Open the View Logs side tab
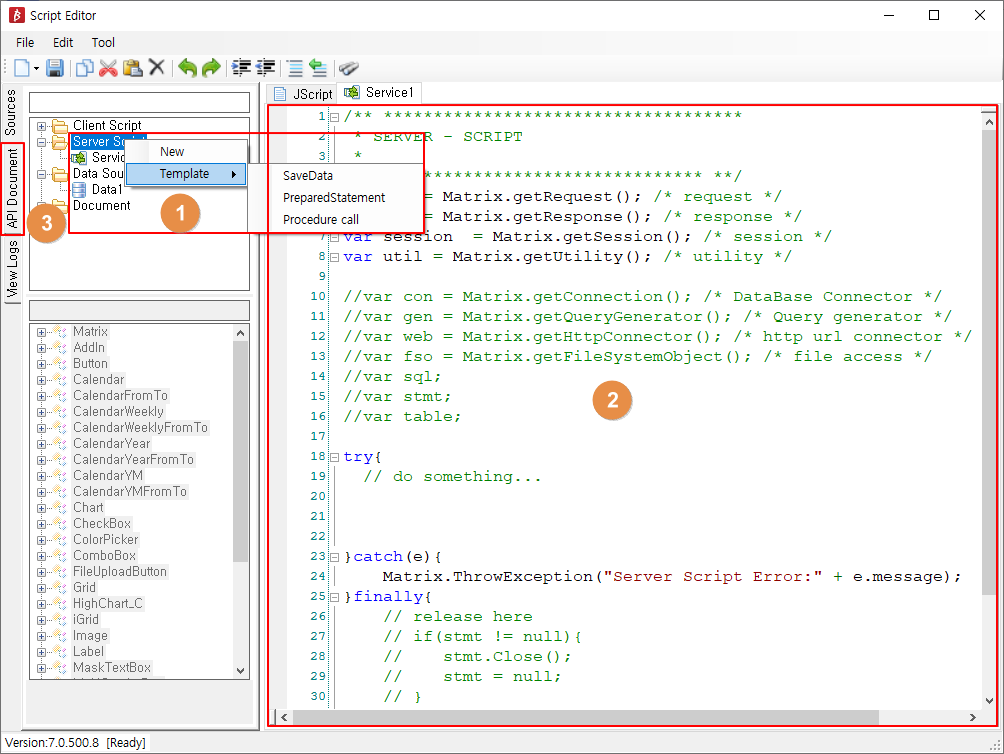This screenshot has width=1004, height=754. [x=12, y=269]
